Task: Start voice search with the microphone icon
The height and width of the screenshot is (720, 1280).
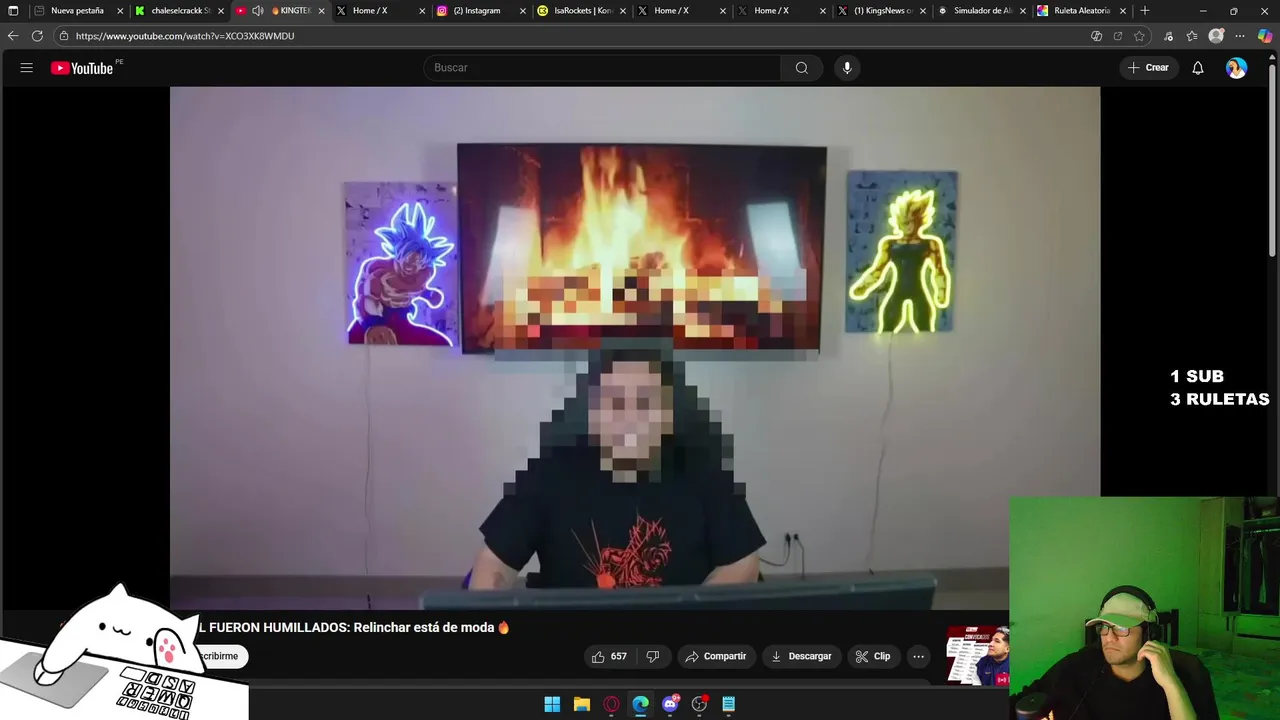Action: pyautogui.click(x=847, y=68)
